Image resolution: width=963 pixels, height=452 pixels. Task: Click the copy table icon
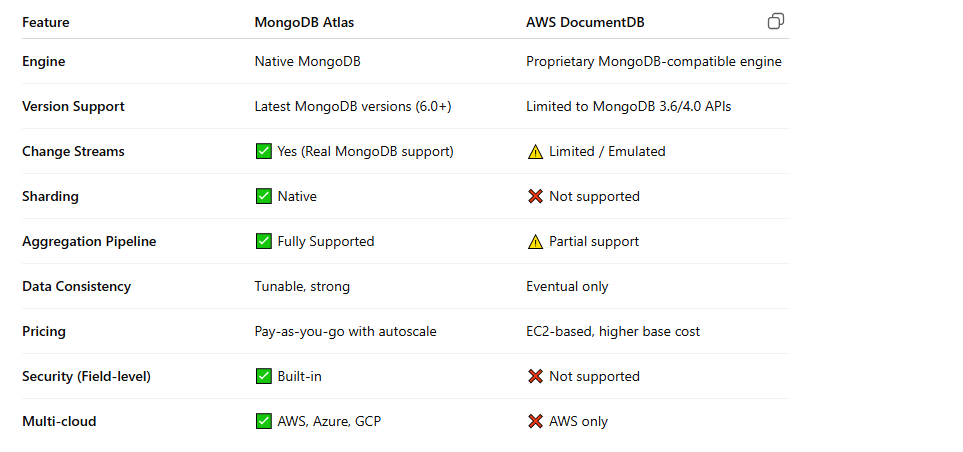pos(776,21)
